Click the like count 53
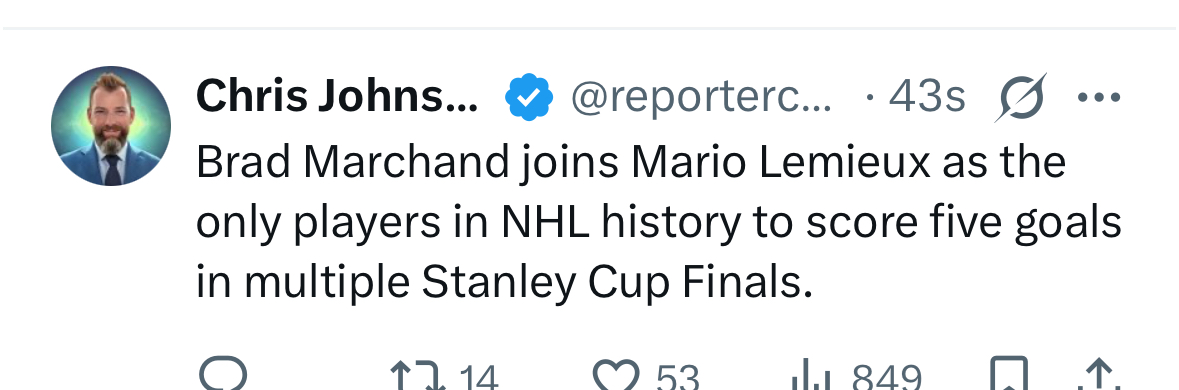The image size is (1179, 390). [677, 377]
